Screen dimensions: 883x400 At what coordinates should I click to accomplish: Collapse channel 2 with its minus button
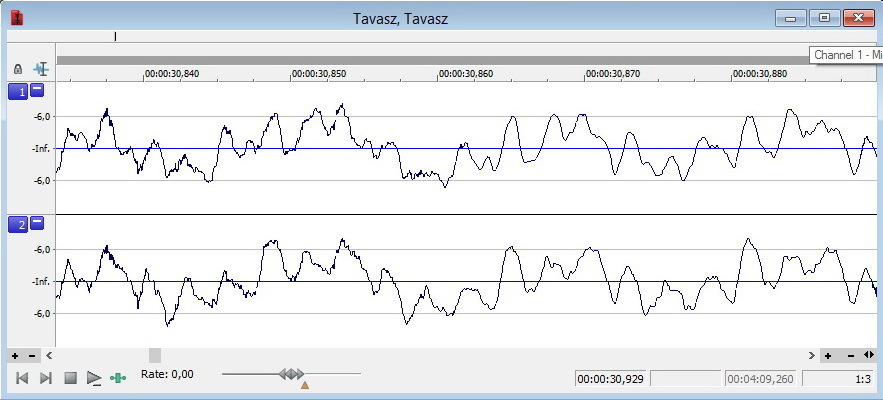(37, 223)
